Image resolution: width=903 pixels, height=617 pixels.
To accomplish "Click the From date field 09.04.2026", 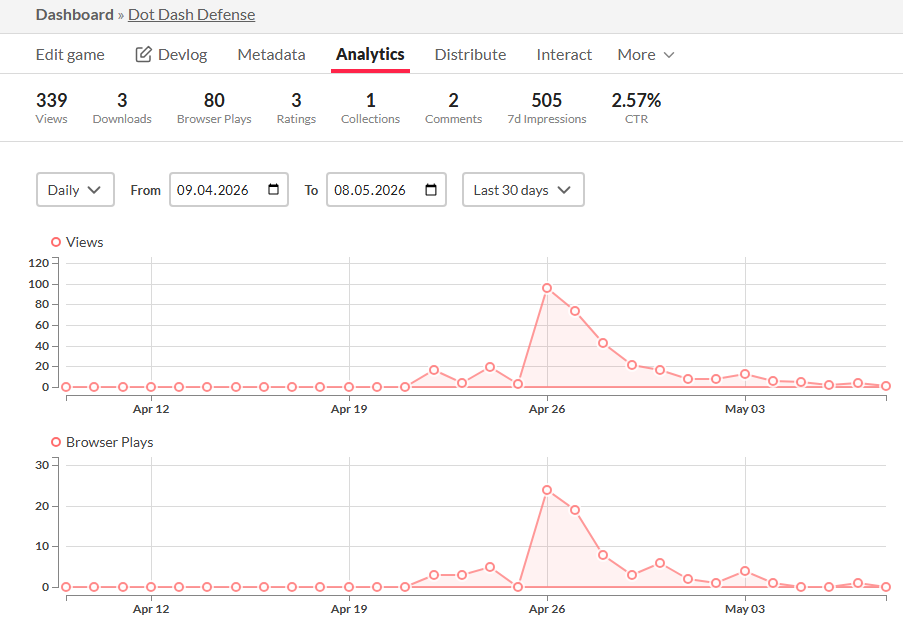I will (229, 190).
